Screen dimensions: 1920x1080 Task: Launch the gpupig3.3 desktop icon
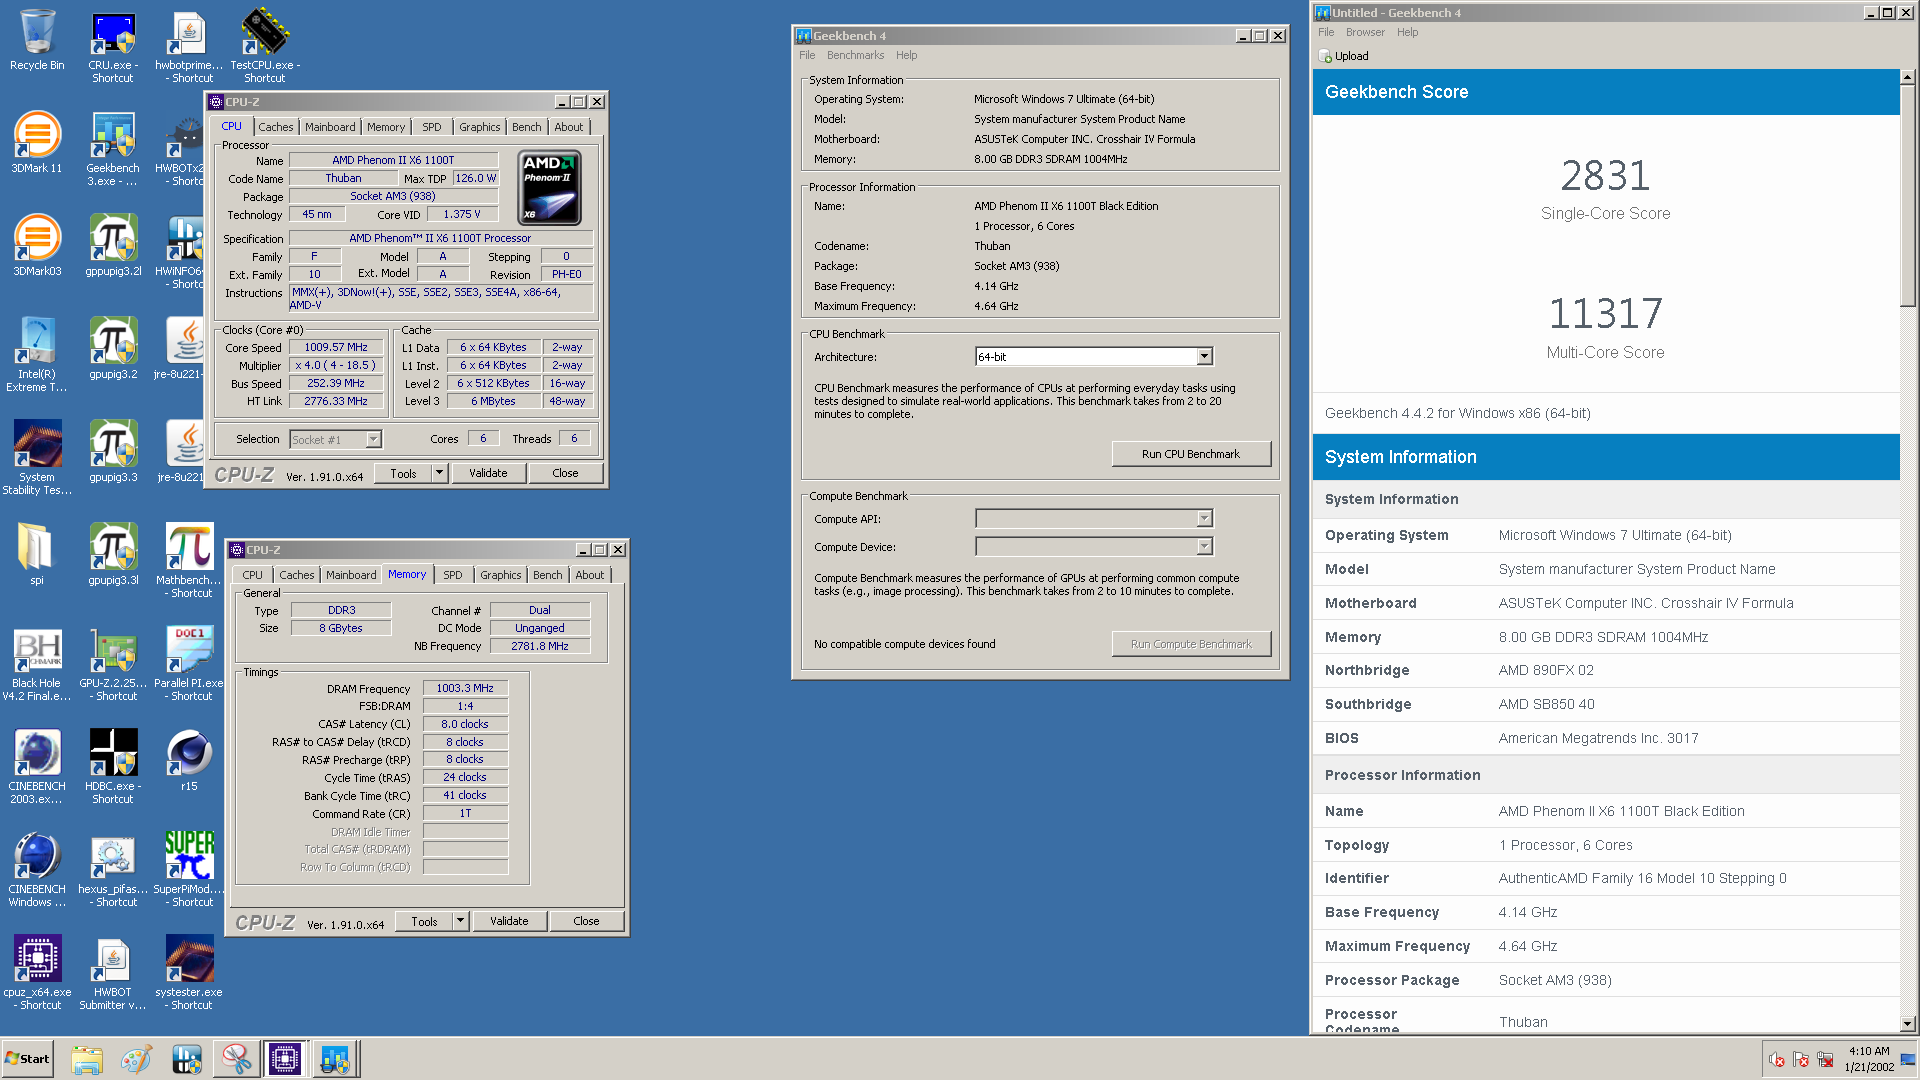click(x=112, y=452)
